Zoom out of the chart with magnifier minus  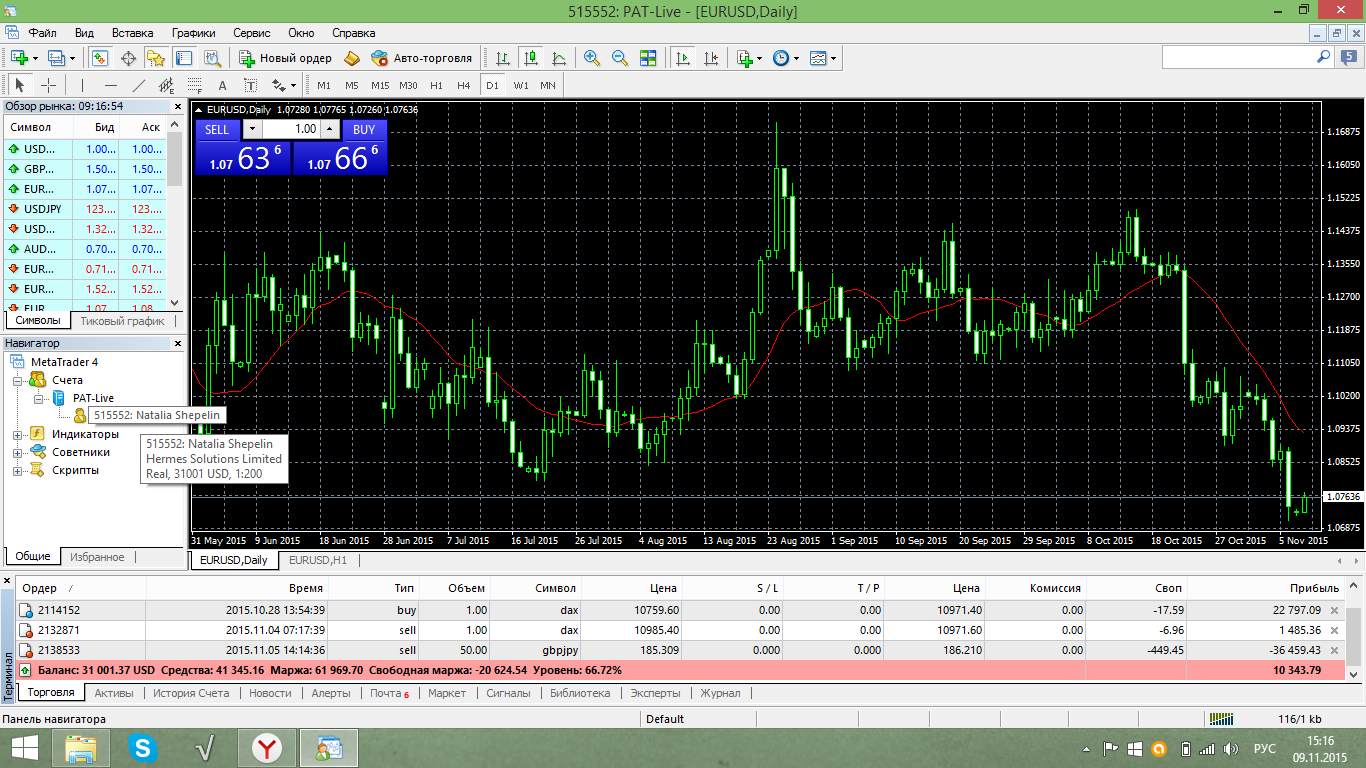pyautogui.click(x=620, y=58)
